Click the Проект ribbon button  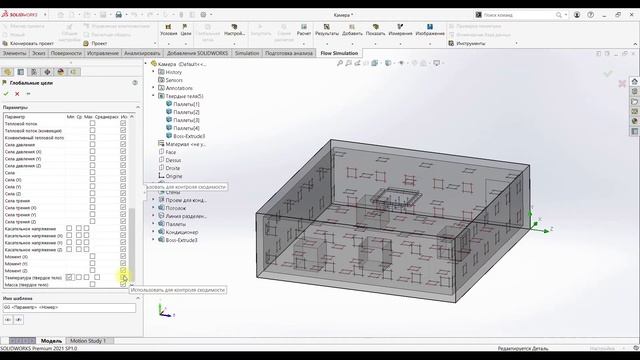96,43
